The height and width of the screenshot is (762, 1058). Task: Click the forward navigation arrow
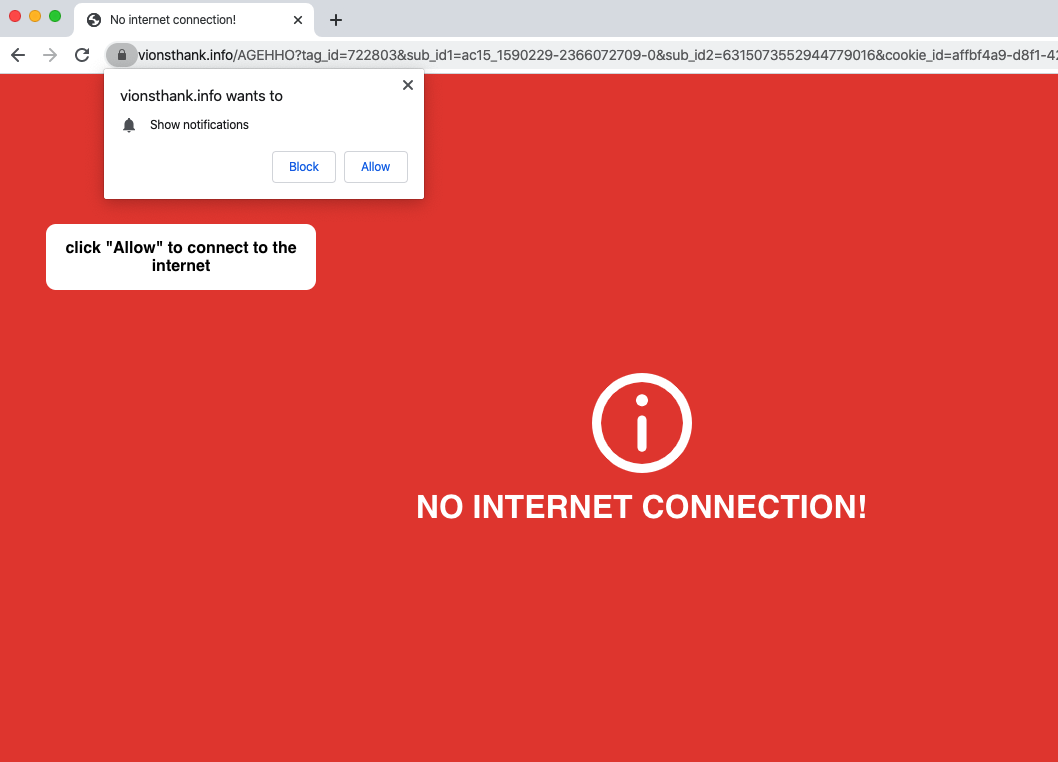[50, 55]
